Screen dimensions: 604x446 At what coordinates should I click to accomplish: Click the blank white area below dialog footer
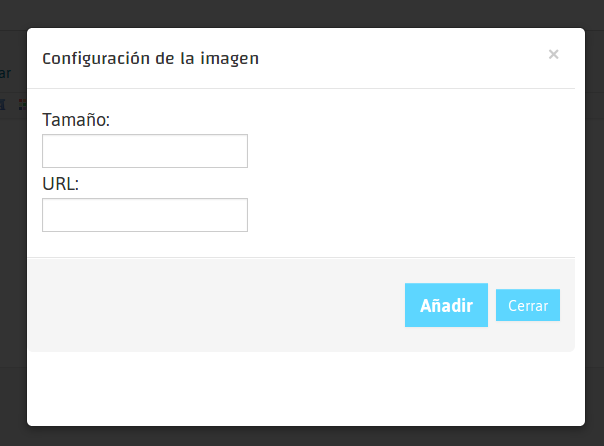point(300,390)
